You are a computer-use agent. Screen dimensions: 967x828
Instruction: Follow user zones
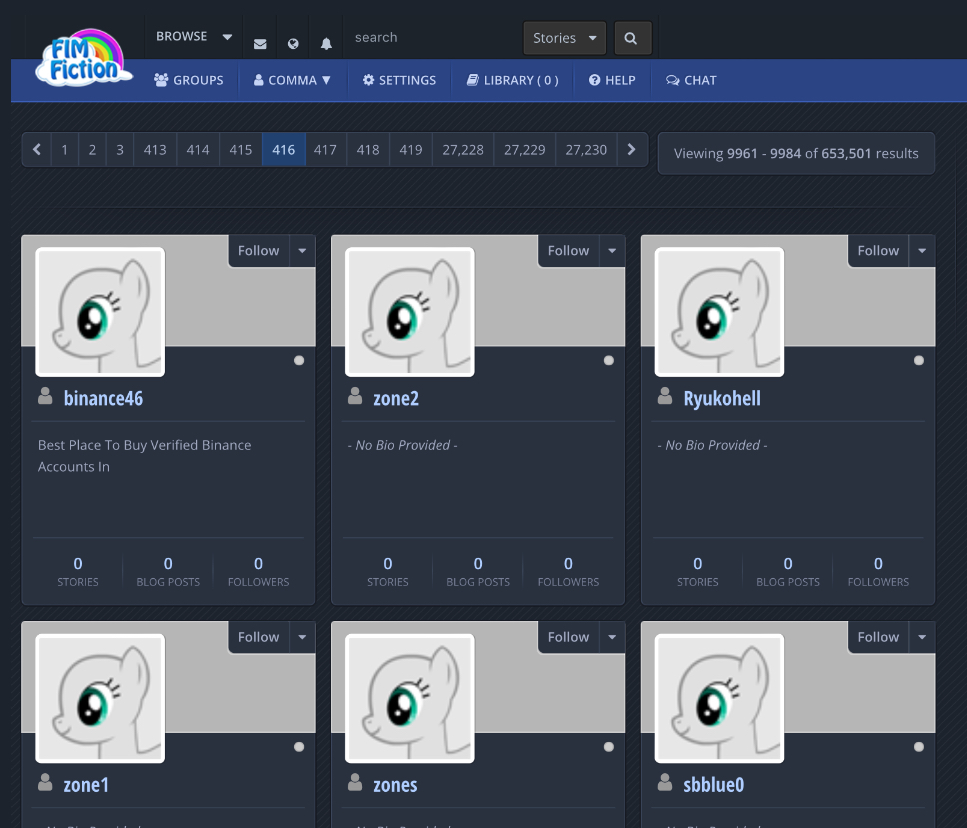click(569, 637)
